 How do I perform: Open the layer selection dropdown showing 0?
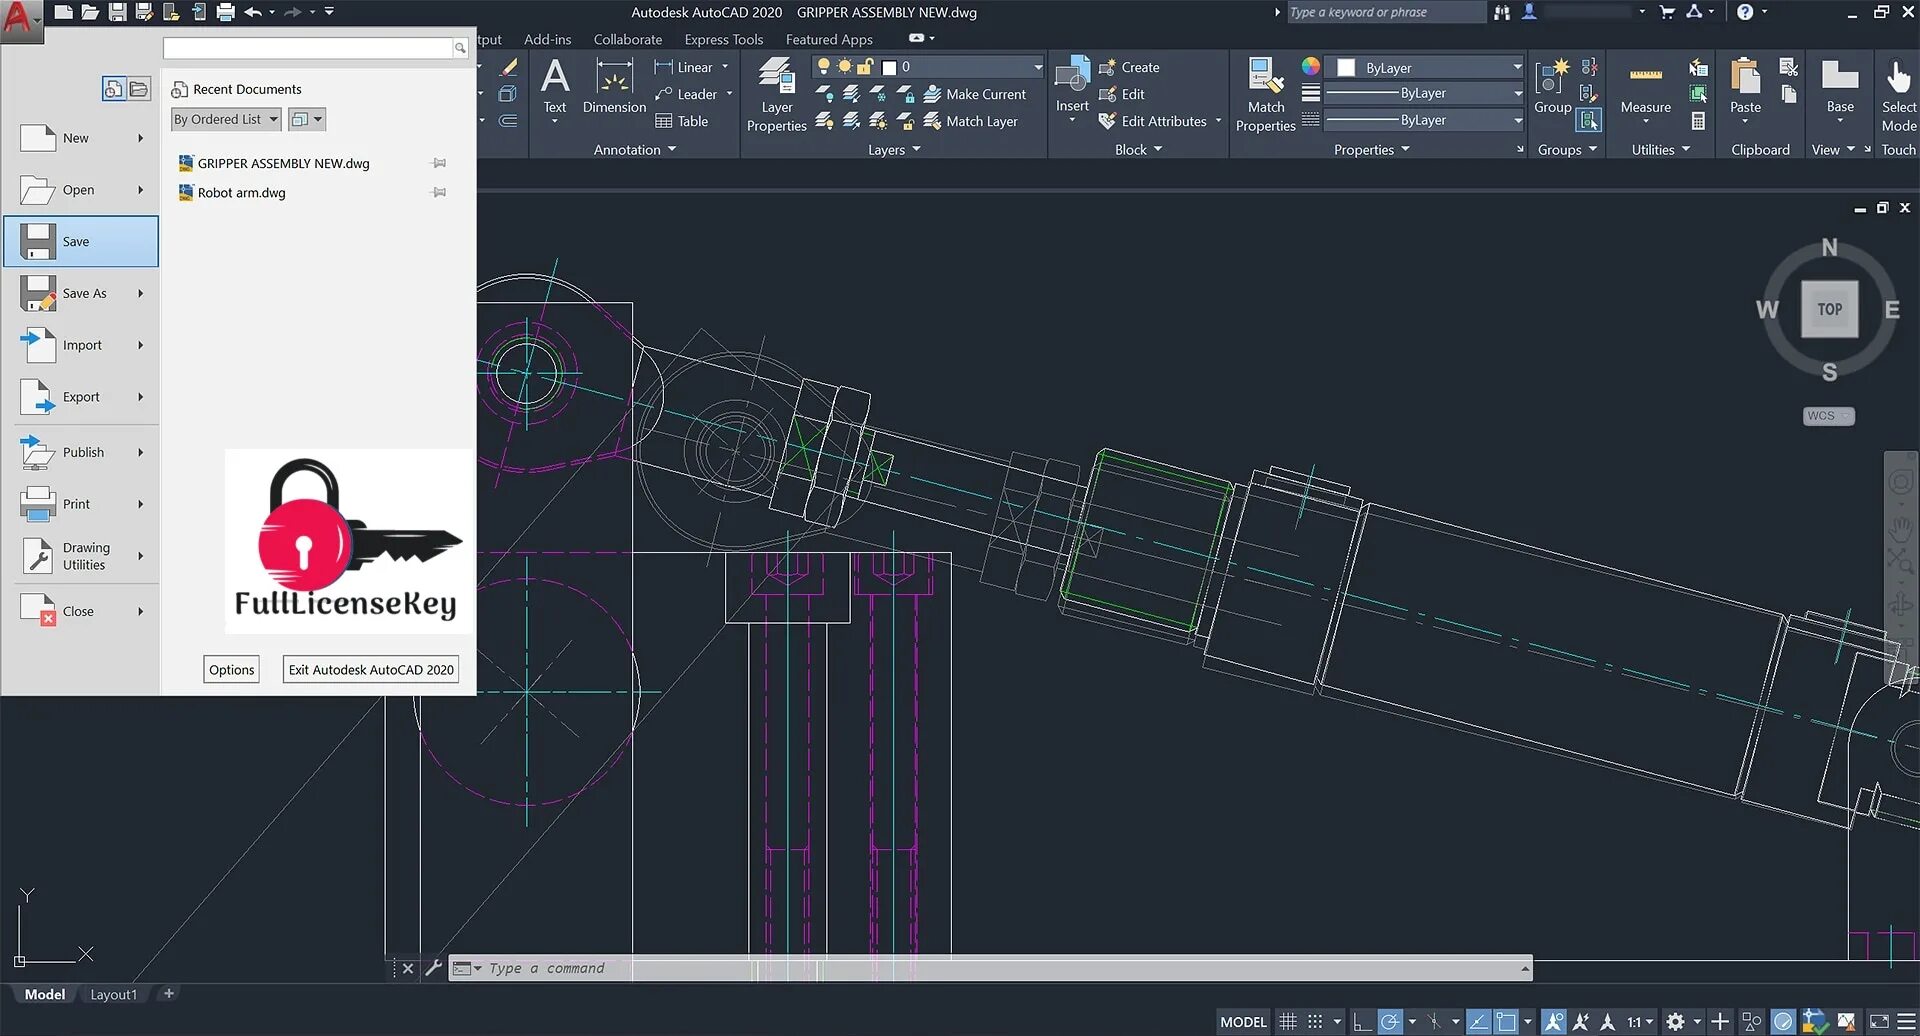[x=928, y=67]
